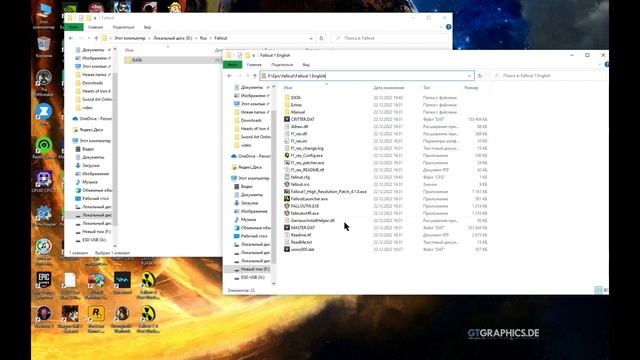Click help icon in back Fallout window
This screenshot has width=640, height=360.
449,27
